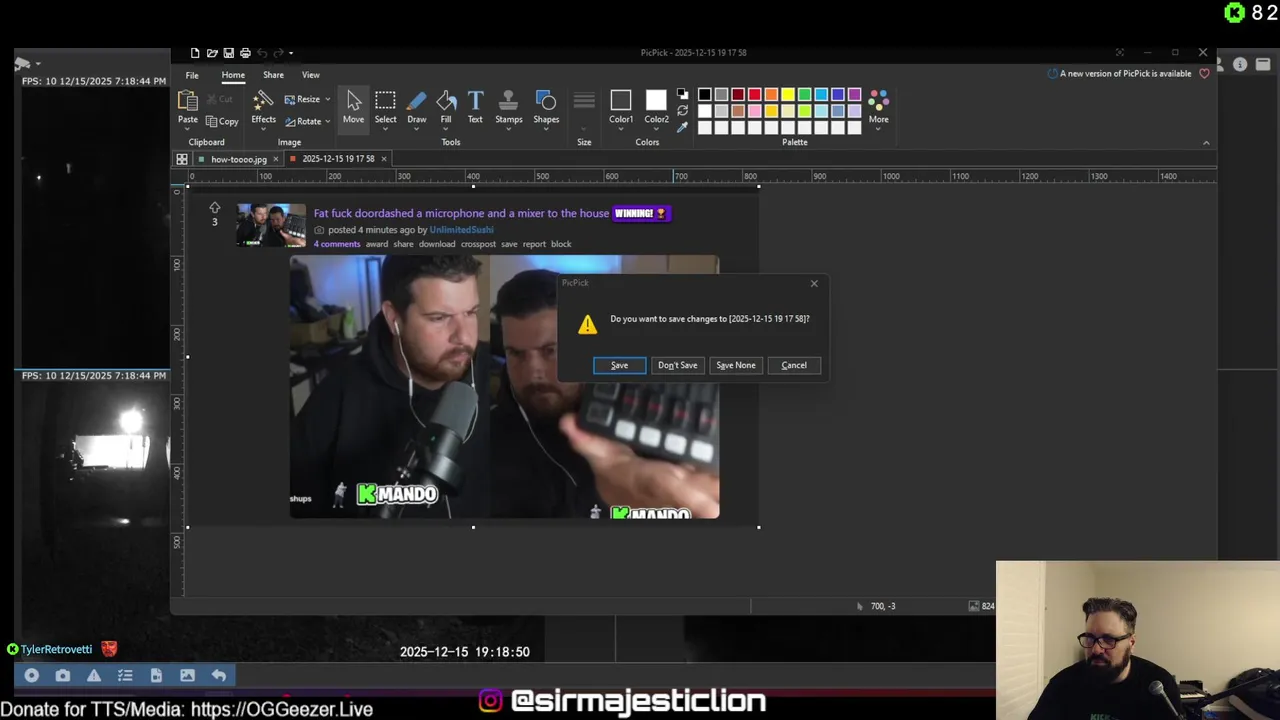1280x720 pixels.
Task: Click the Paste clipboard icon
Action: 188,100
